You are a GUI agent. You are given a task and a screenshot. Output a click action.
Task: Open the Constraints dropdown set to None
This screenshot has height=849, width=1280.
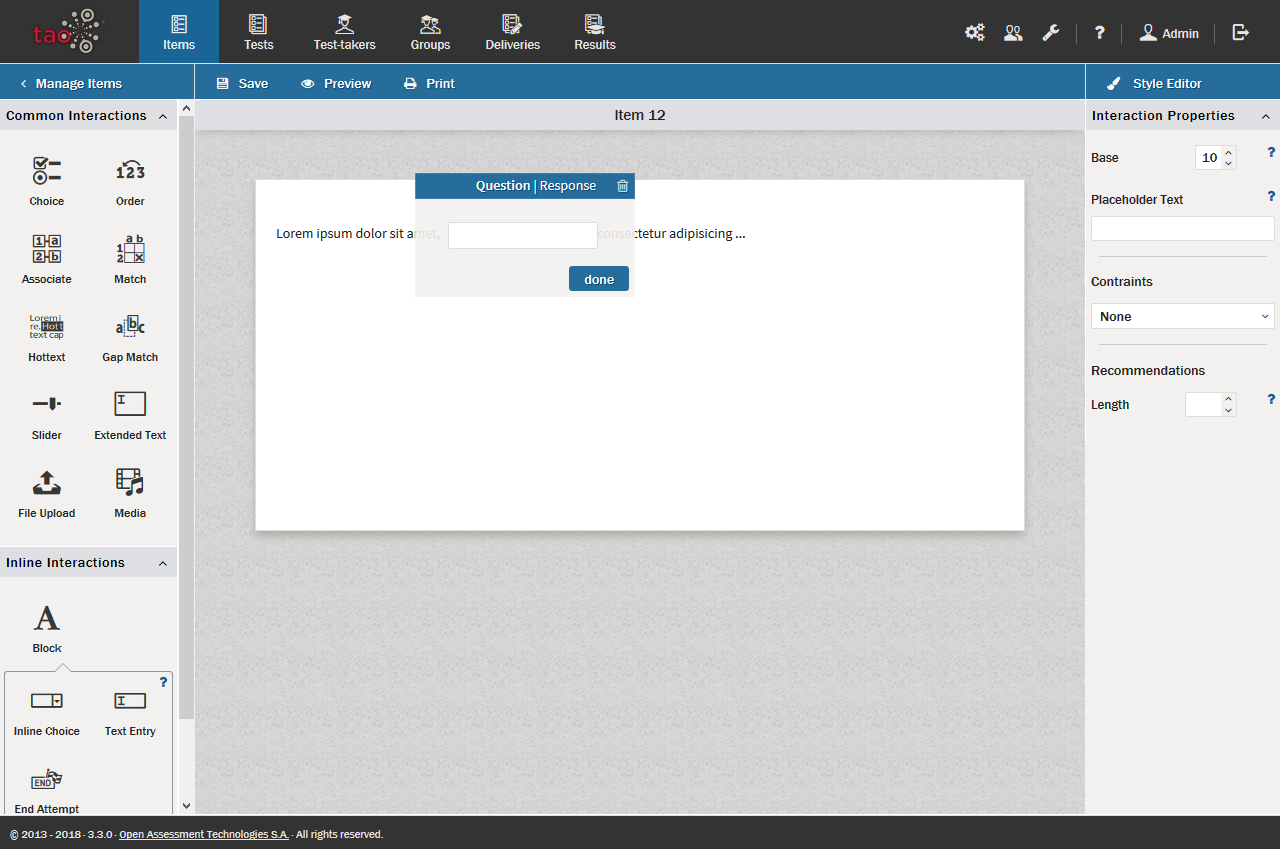pos(1182,316)
